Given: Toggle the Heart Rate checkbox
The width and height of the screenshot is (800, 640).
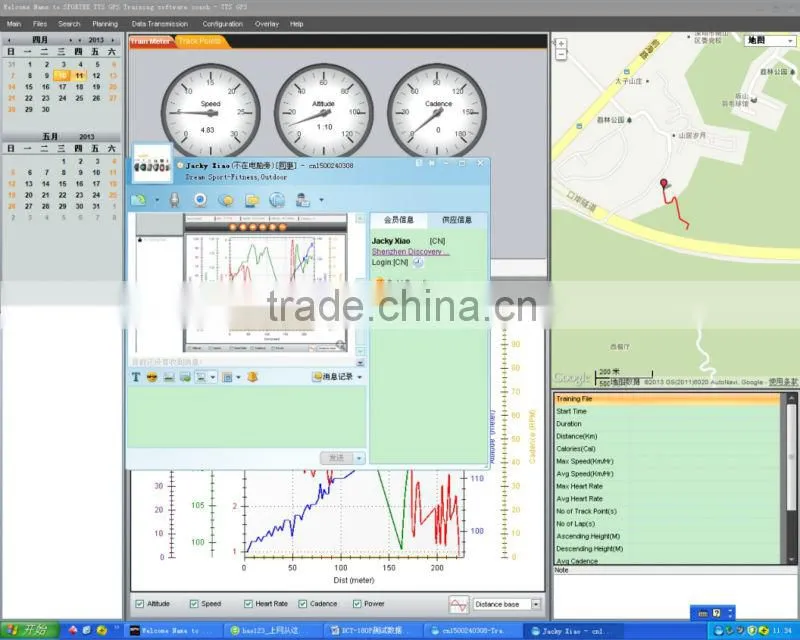Looking at the screenshot, I should pos(248,604).
